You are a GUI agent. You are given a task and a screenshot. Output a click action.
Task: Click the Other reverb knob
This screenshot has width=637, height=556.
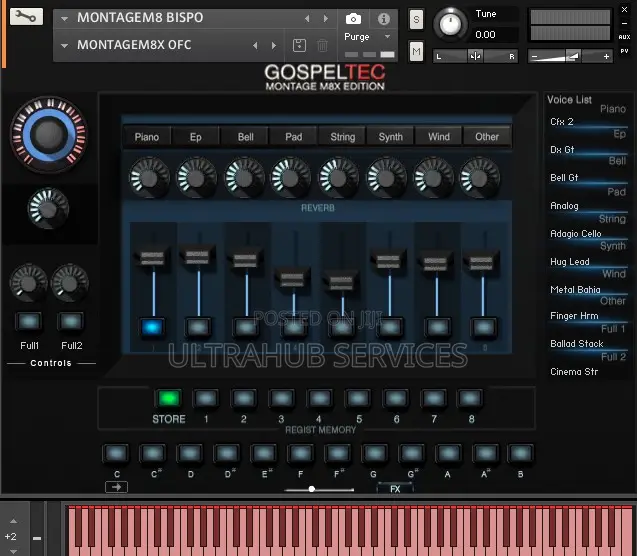tap(479, 178)
